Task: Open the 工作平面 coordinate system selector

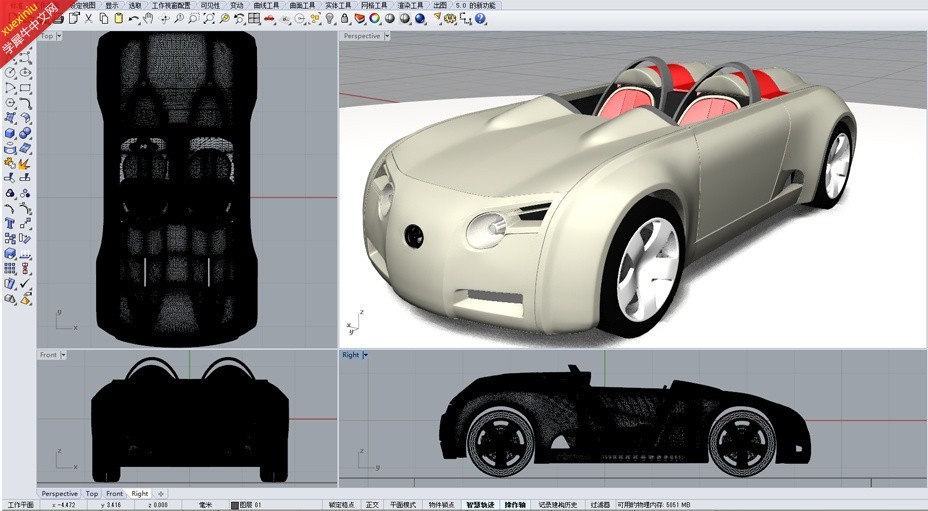Action: (20, 505)
